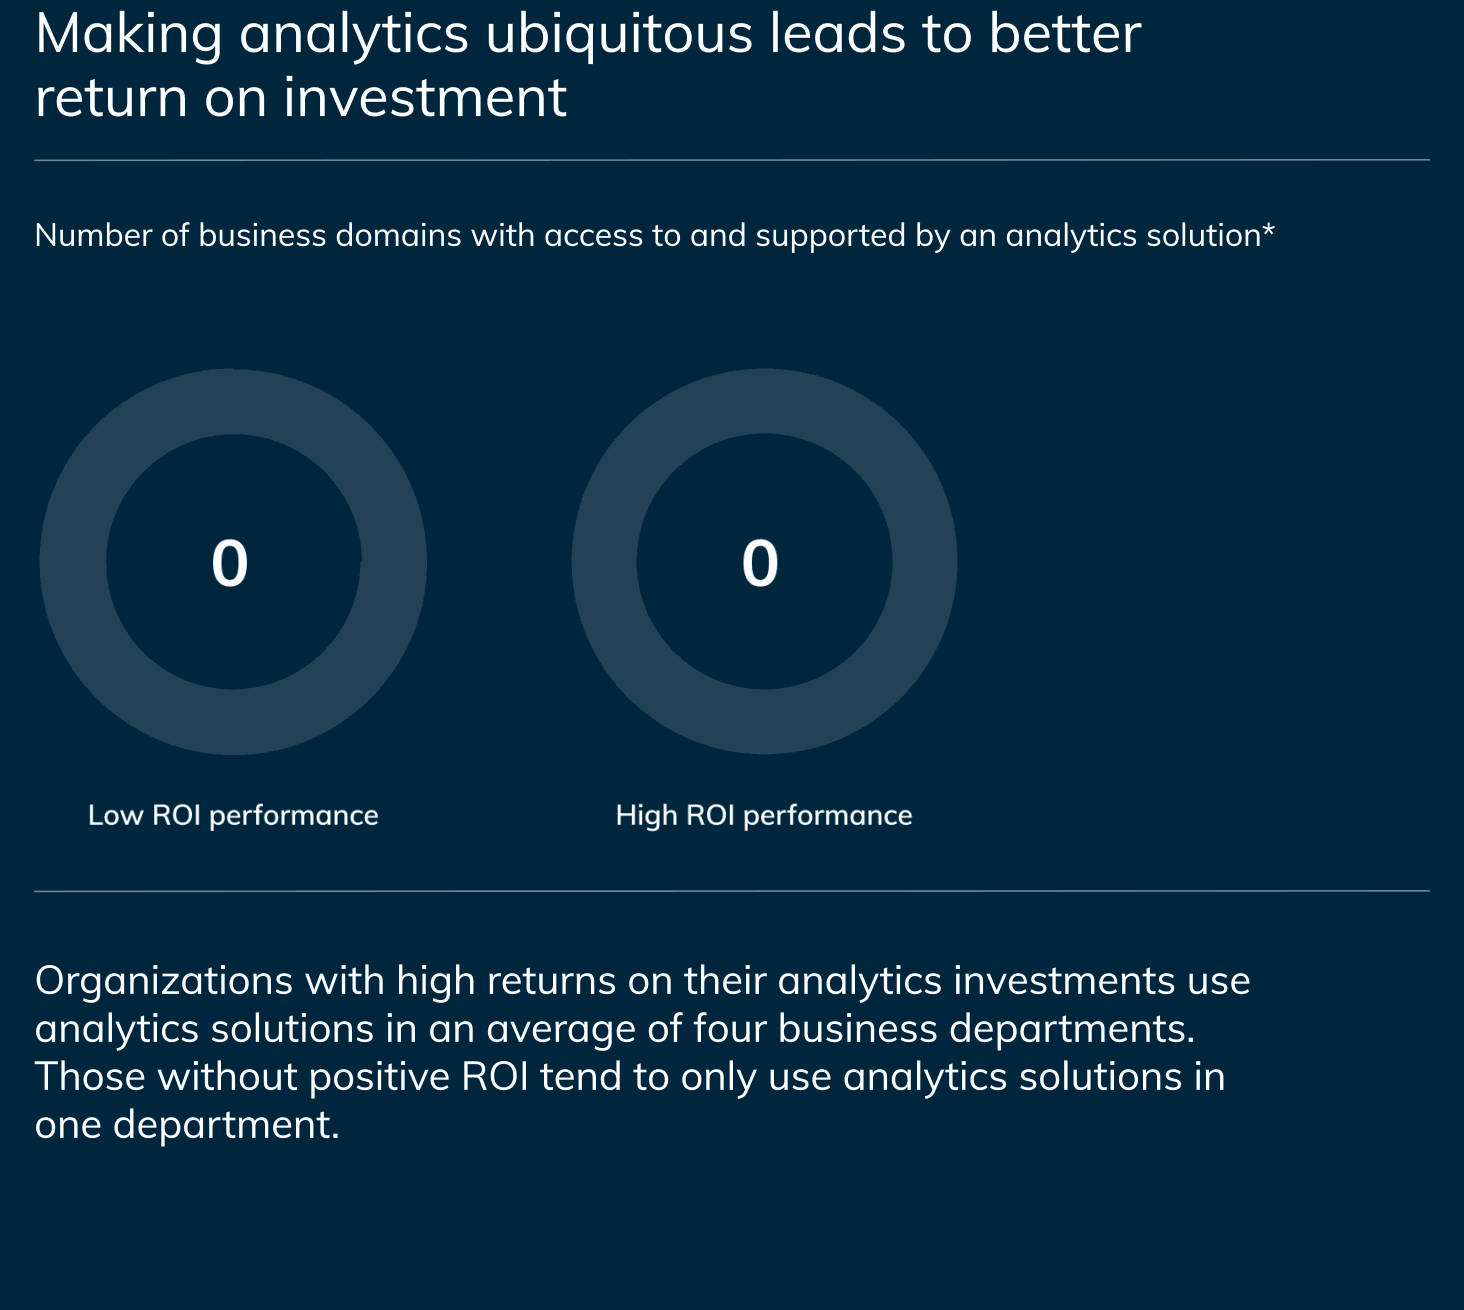1464x1310 pixels.
Task: Click the 'Those without positive ROI' text line
Action: click(630, 1078)
